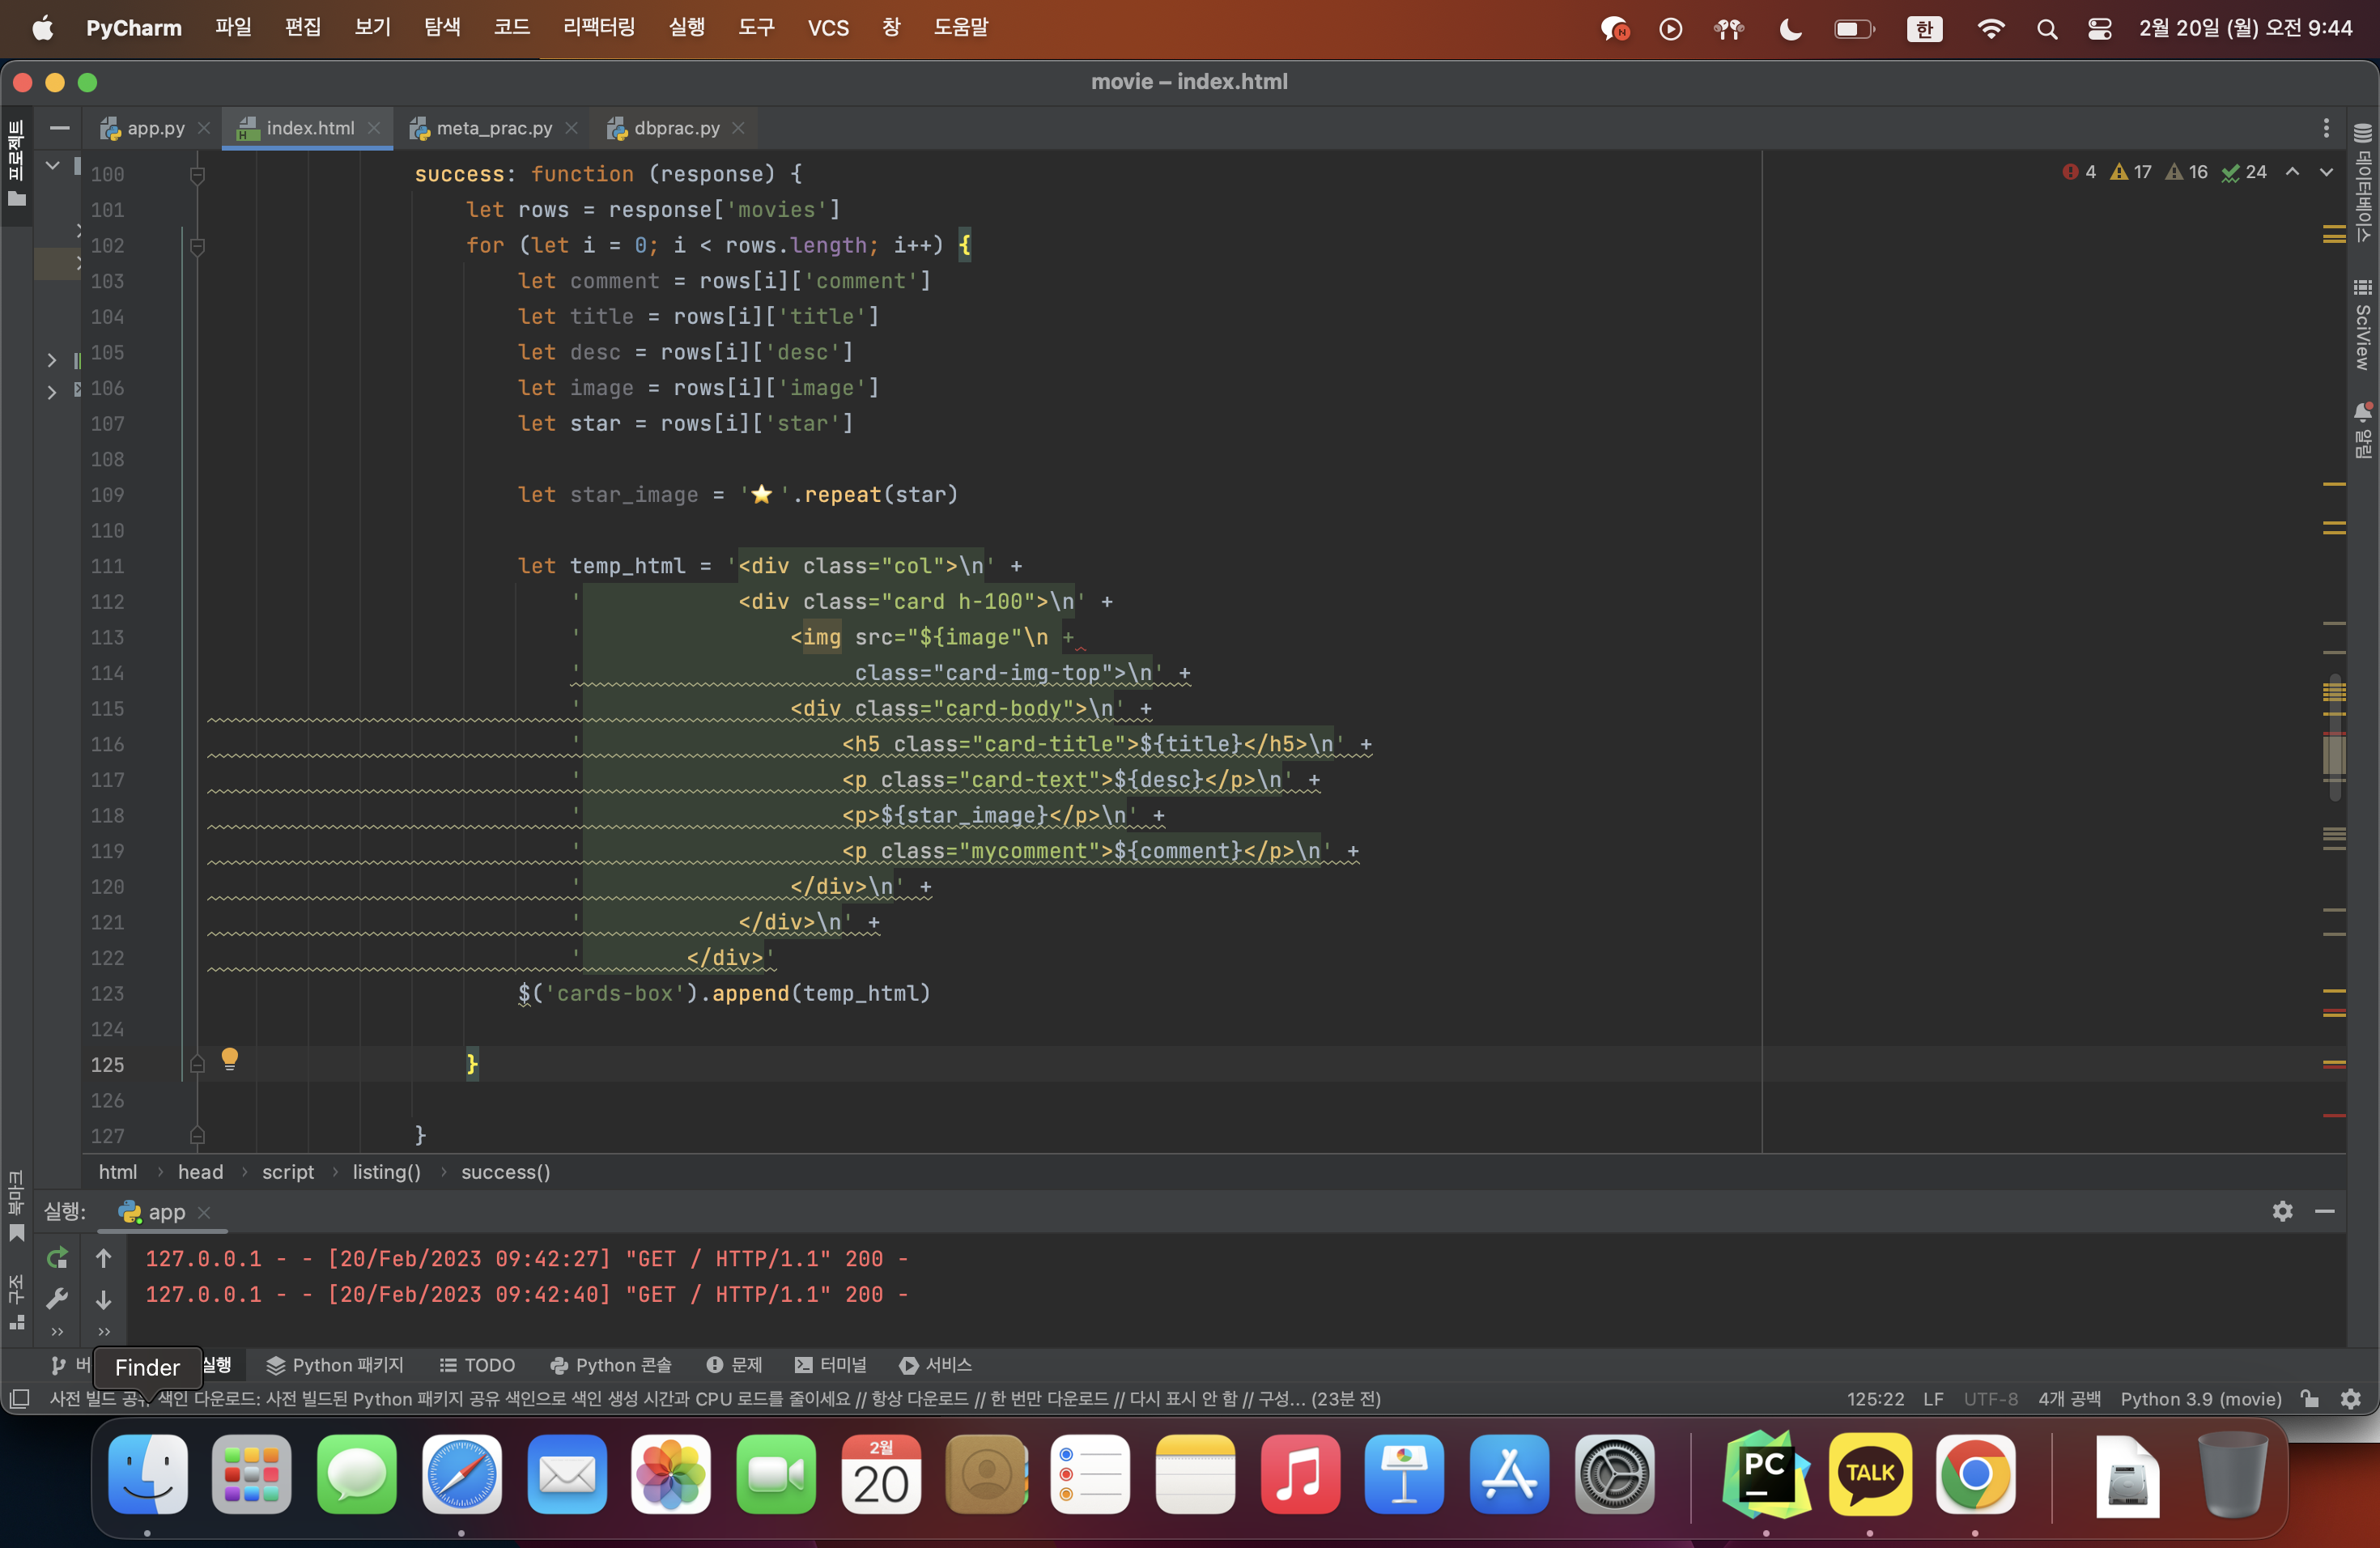Open the 서비스 tool window button
The width and height of the screenshot is (2380, 1548).
tap(935, 1365)
